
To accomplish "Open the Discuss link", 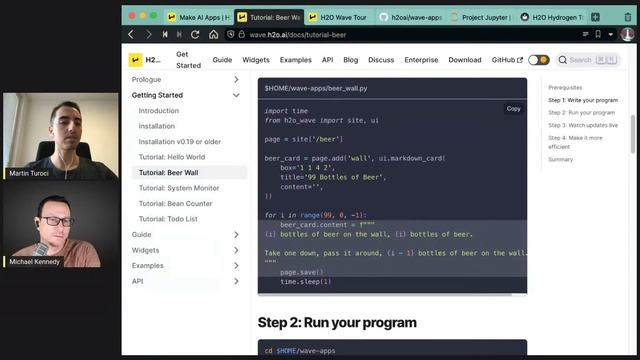I will [x=381, y=60].
